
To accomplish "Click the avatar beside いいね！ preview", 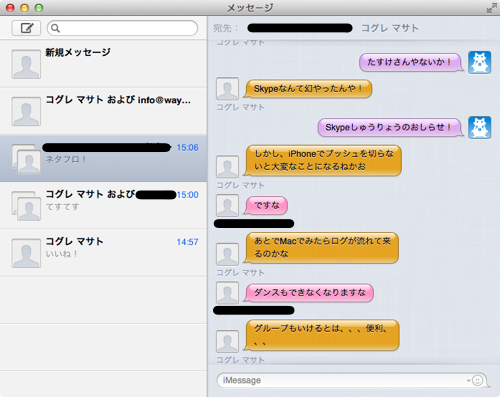I will coord(26,253).
